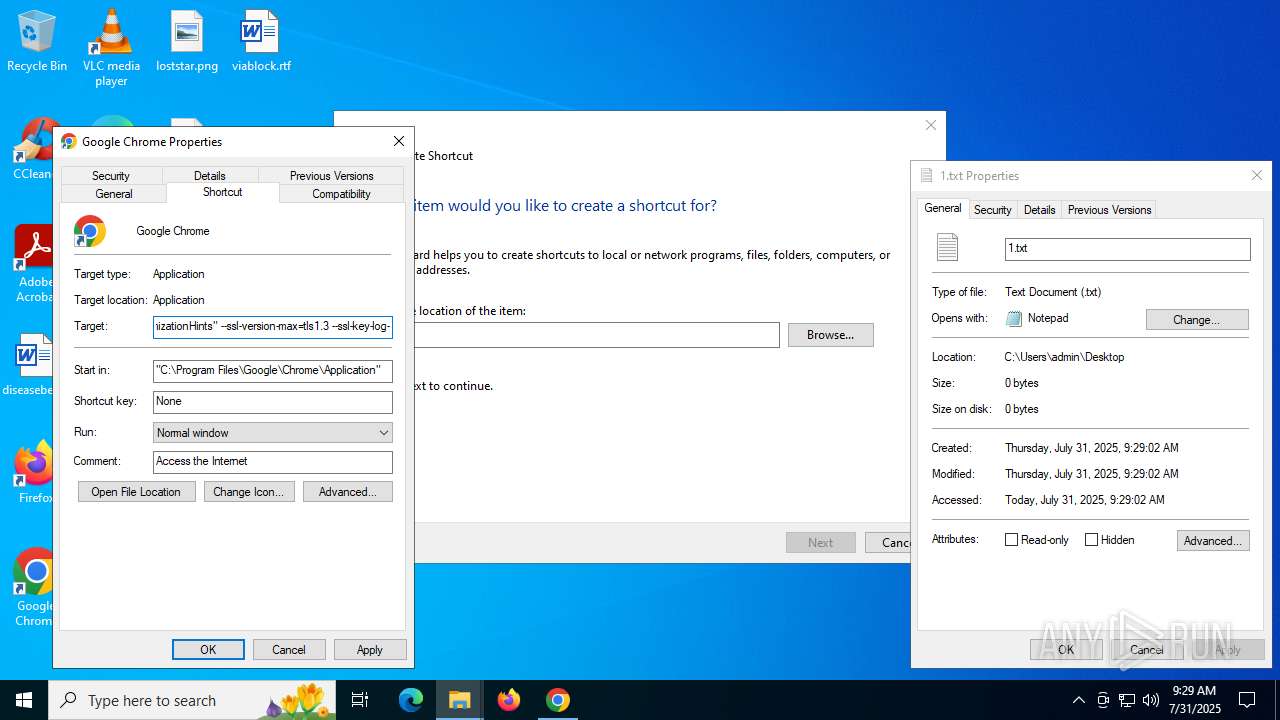
Task: Switch to Security tab in 1.txt Properties
Action: coord(993,210)
